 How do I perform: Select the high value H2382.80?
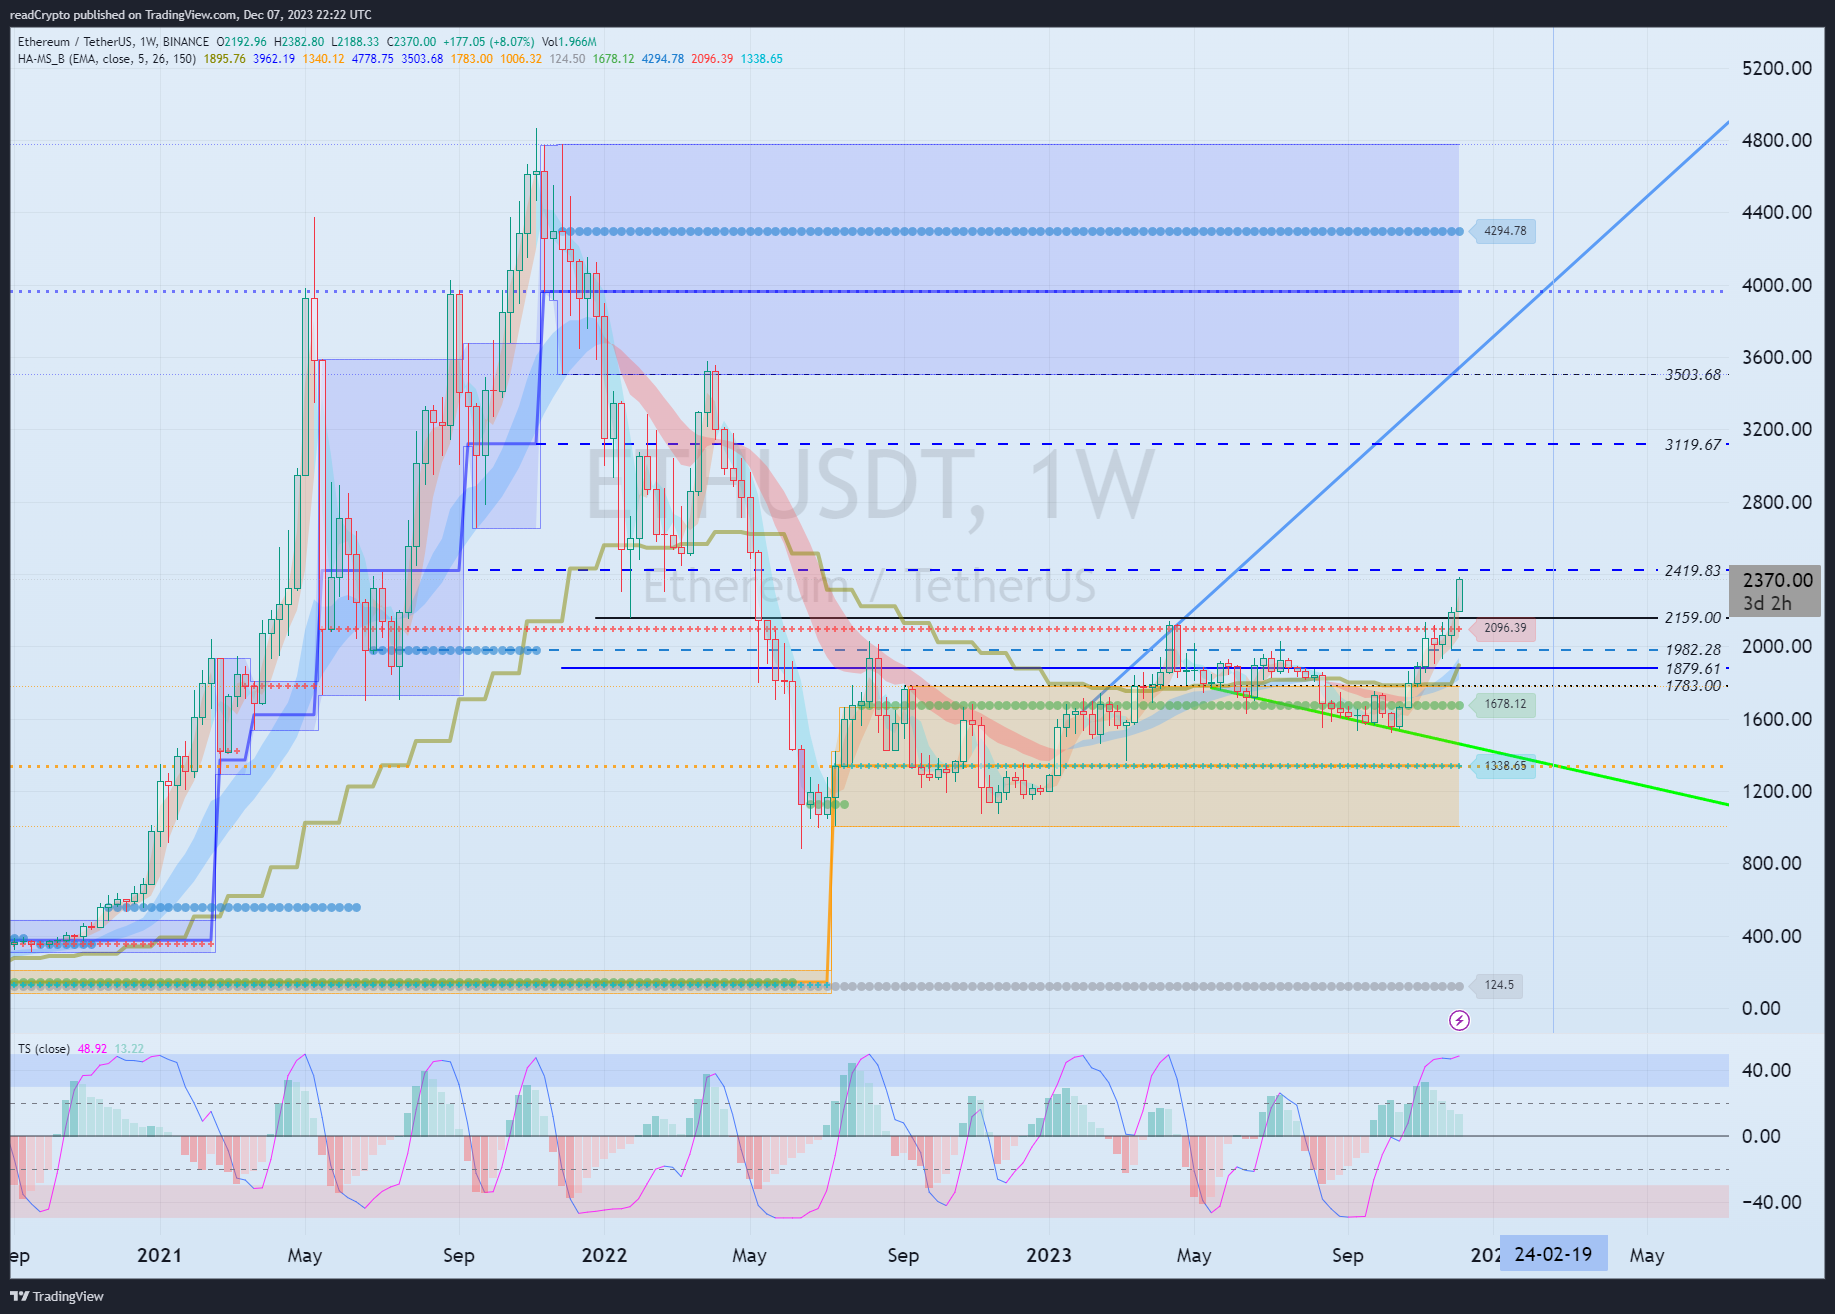[x=299, y=42]
